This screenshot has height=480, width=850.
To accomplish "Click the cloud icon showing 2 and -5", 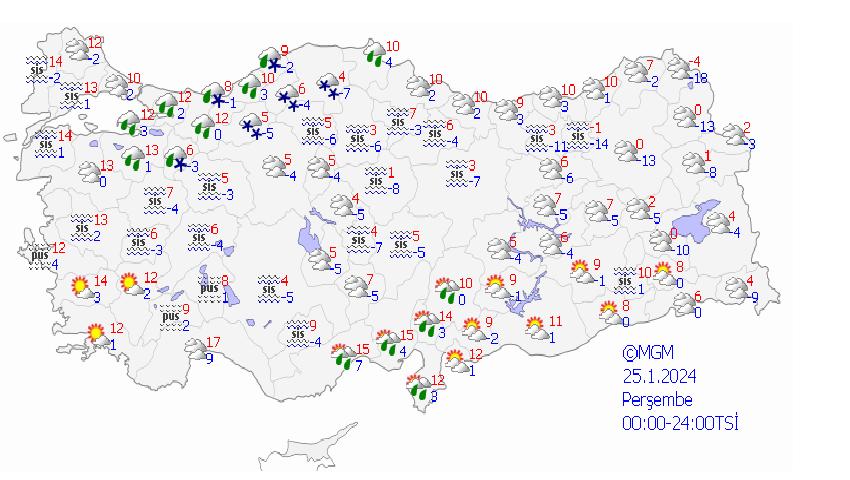I will pyautogui.click(x=638, y=209).
